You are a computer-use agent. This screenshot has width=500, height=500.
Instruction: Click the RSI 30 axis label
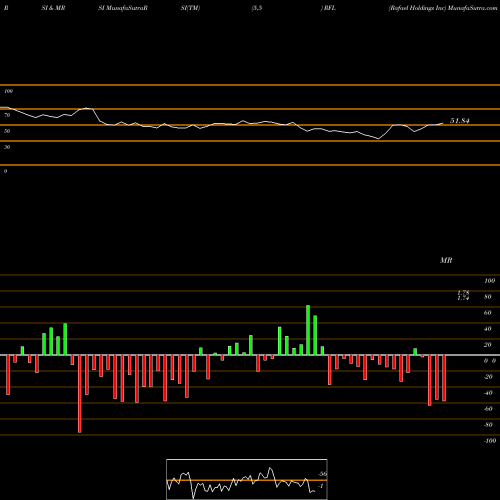(7, 147)
